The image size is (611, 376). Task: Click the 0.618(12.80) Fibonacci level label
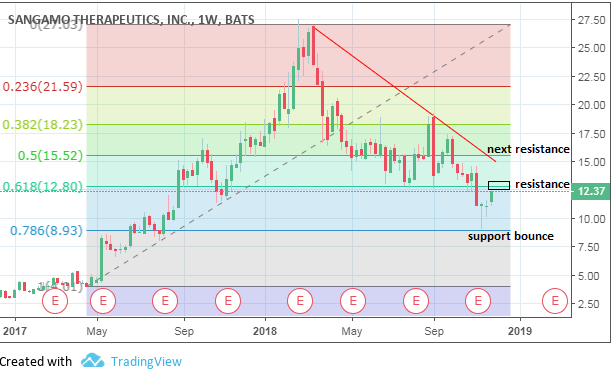point(42,186)
